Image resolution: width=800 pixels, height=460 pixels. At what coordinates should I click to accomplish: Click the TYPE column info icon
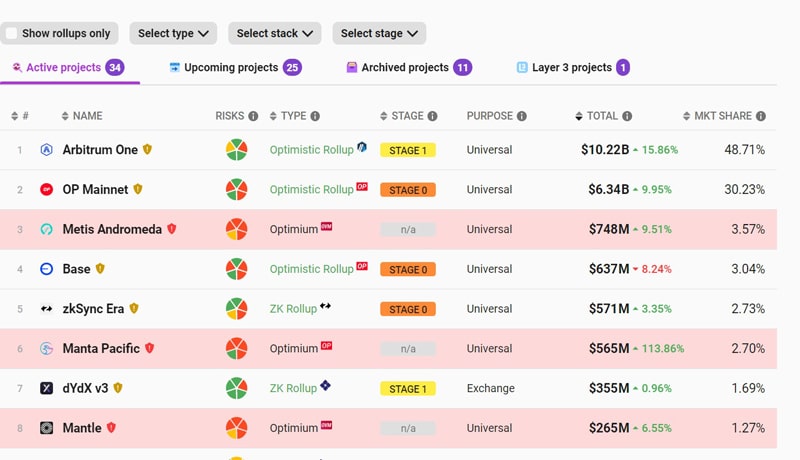pos(315,116)
